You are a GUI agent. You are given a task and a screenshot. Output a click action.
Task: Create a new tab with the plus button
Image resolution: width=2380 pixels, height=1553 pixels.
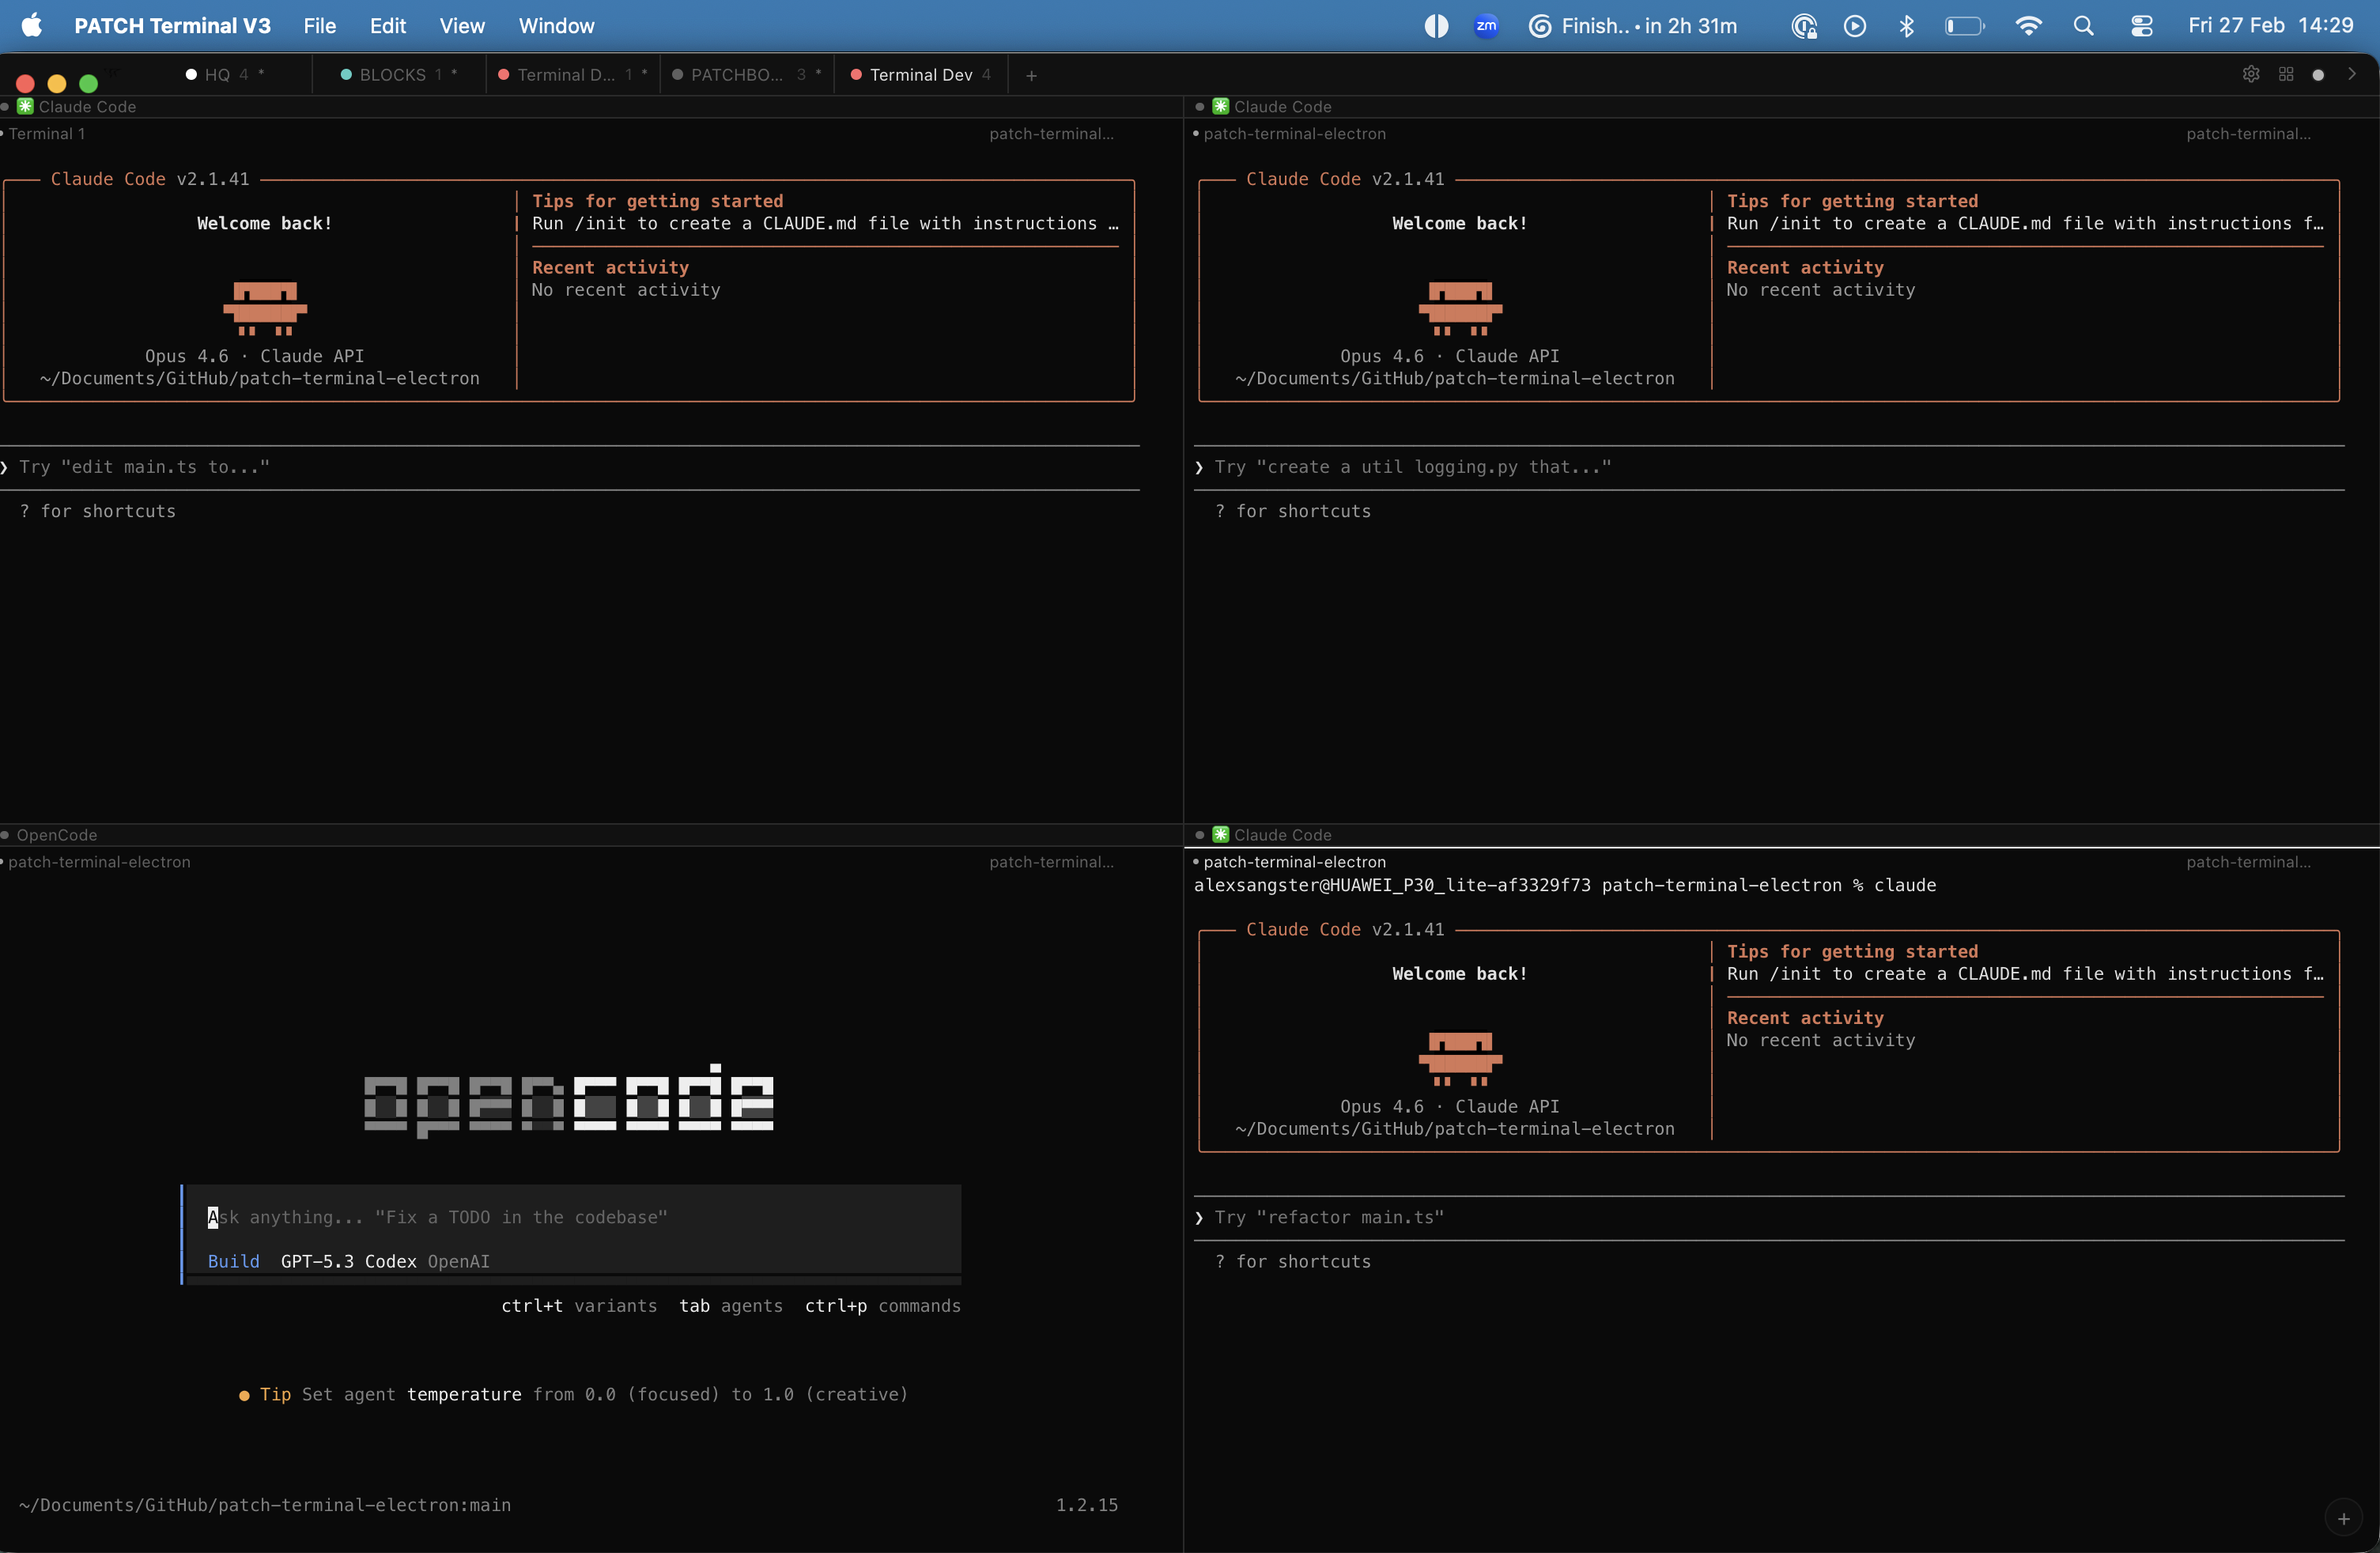pos(1031,74)
